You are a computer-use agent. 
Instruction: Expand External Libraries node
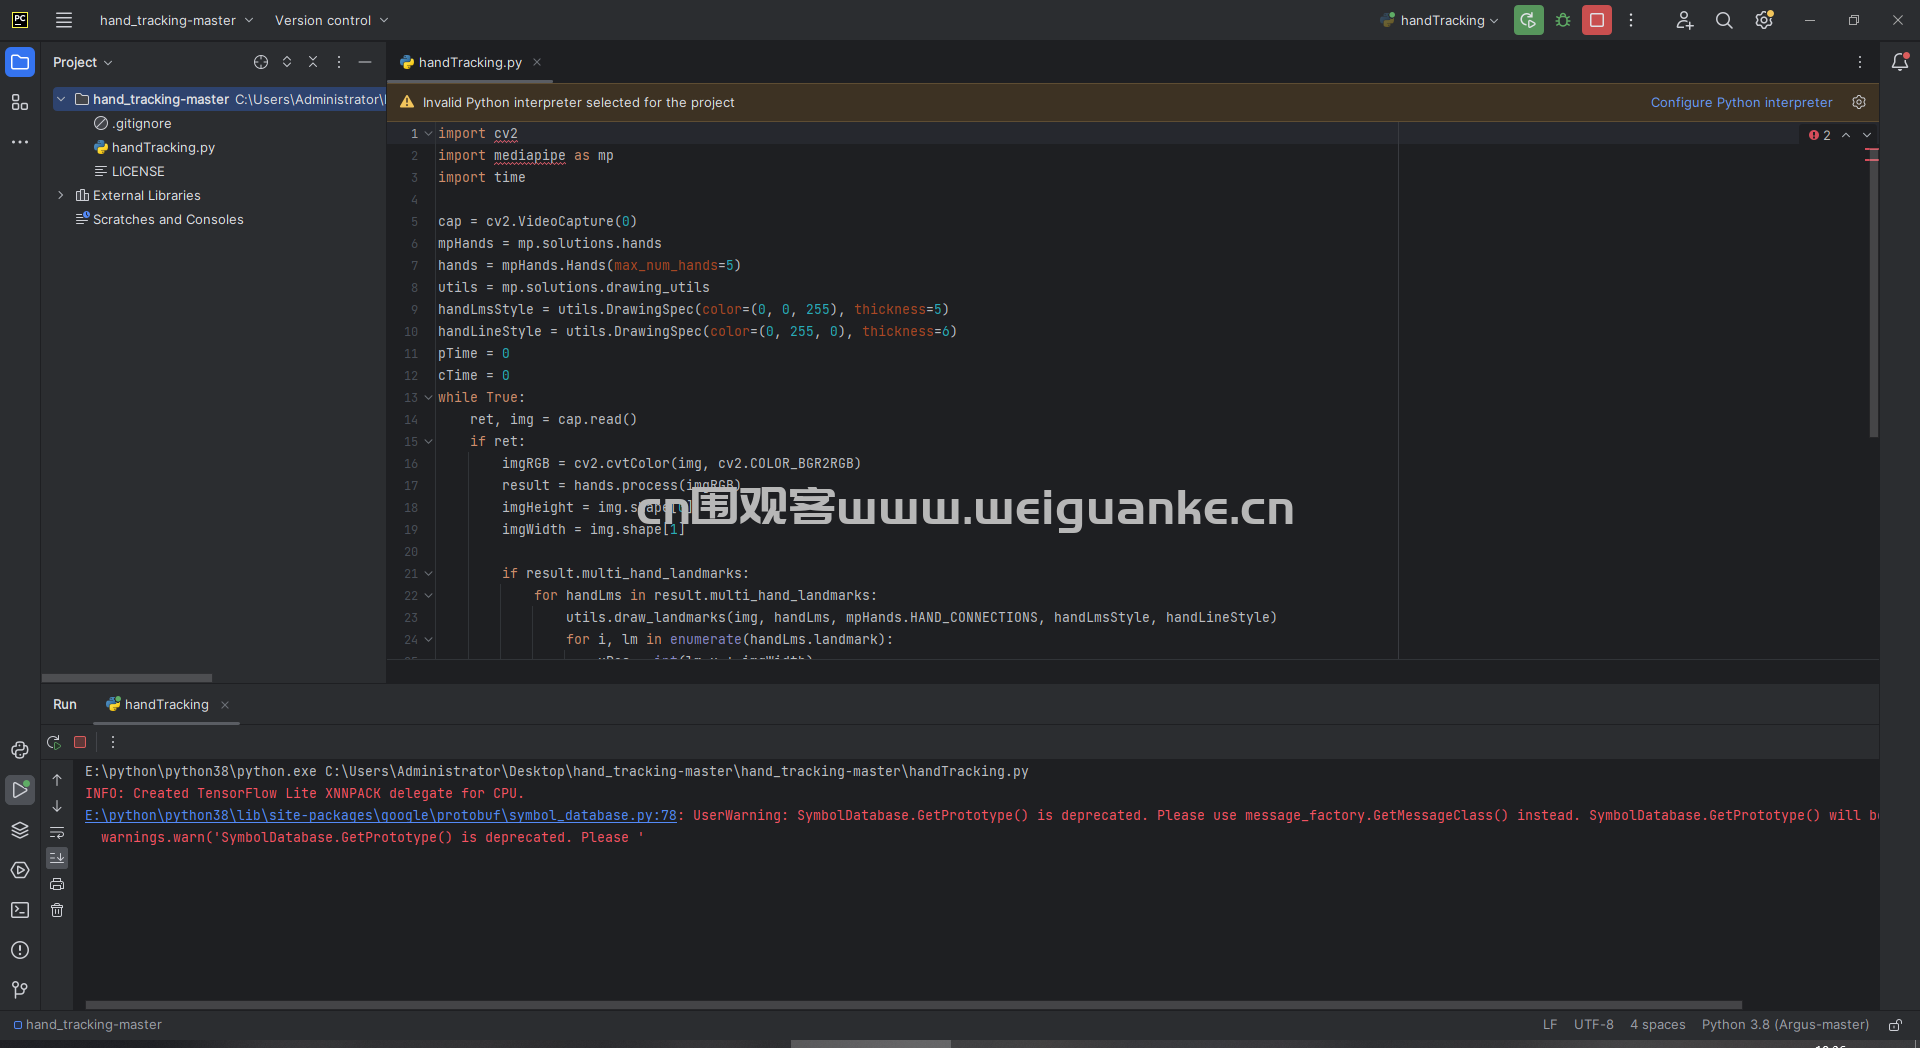61,195
